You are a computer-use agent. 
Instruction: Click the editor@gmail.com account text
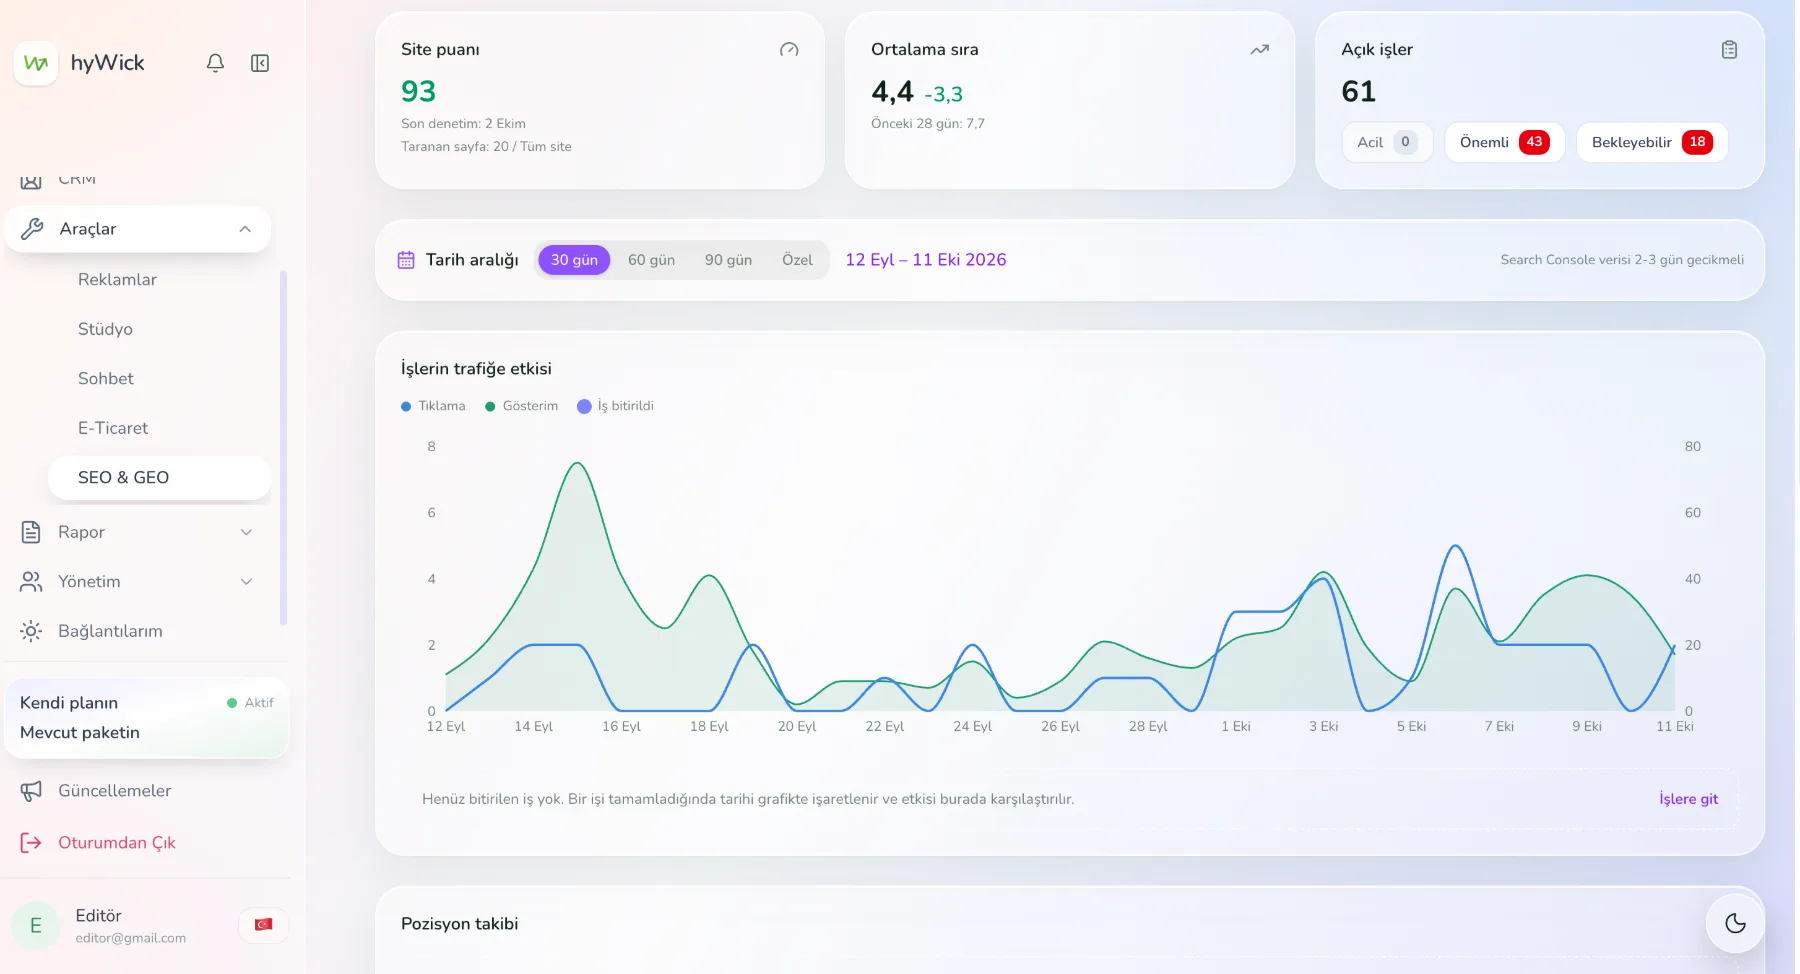131,938
